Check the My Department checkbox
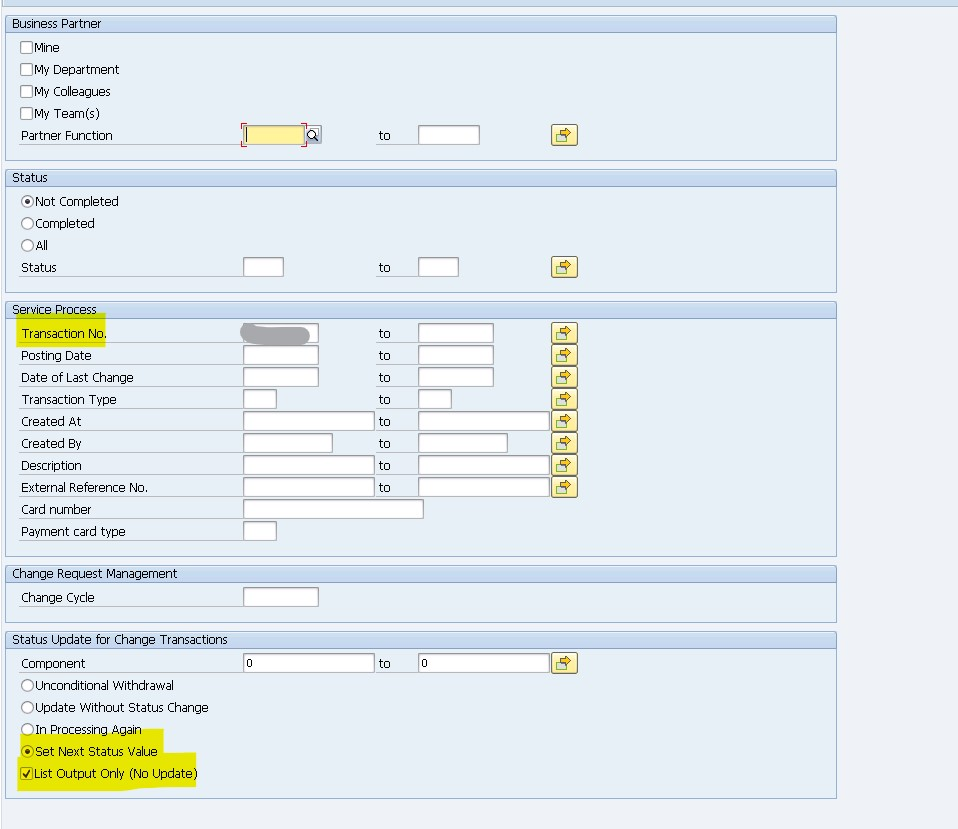 [26, 69]
